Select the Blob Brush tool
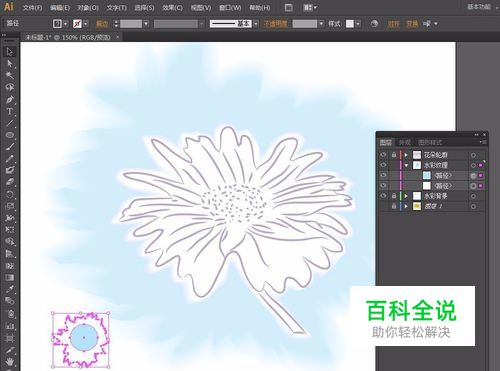Viewport: 500px width, 371px height. tap(10, 170)
